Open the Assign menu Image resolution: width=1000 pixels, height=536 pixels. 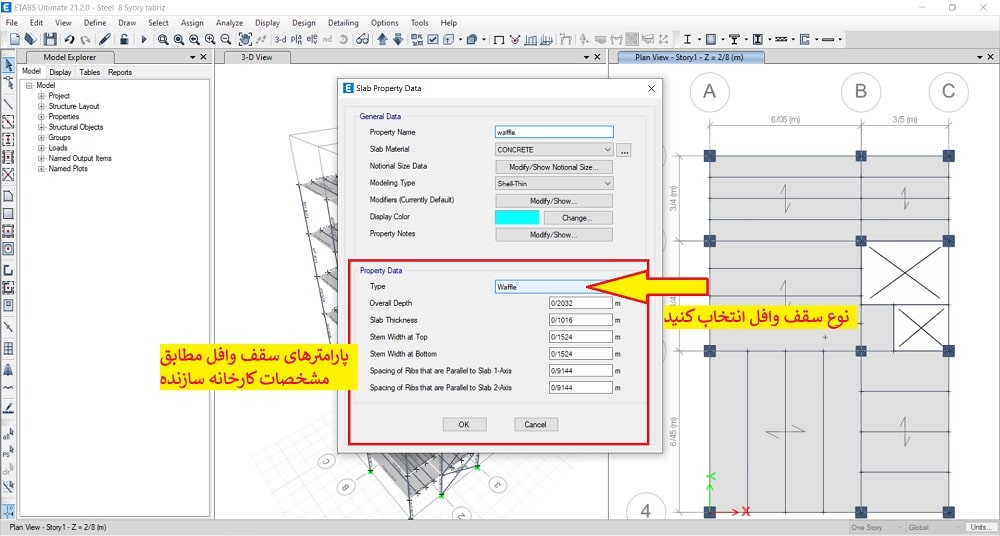(192, 22)
